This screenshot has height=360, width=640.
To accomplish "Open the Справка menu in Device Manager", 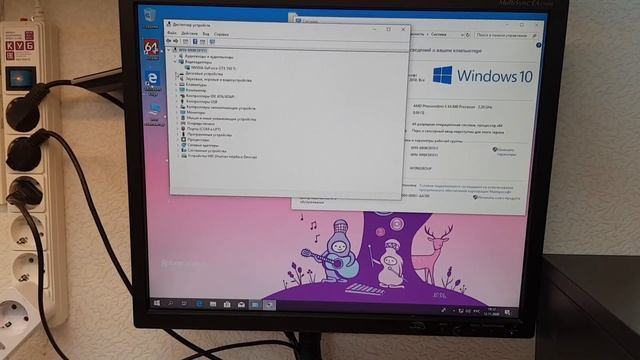I will tap(221, 34).
